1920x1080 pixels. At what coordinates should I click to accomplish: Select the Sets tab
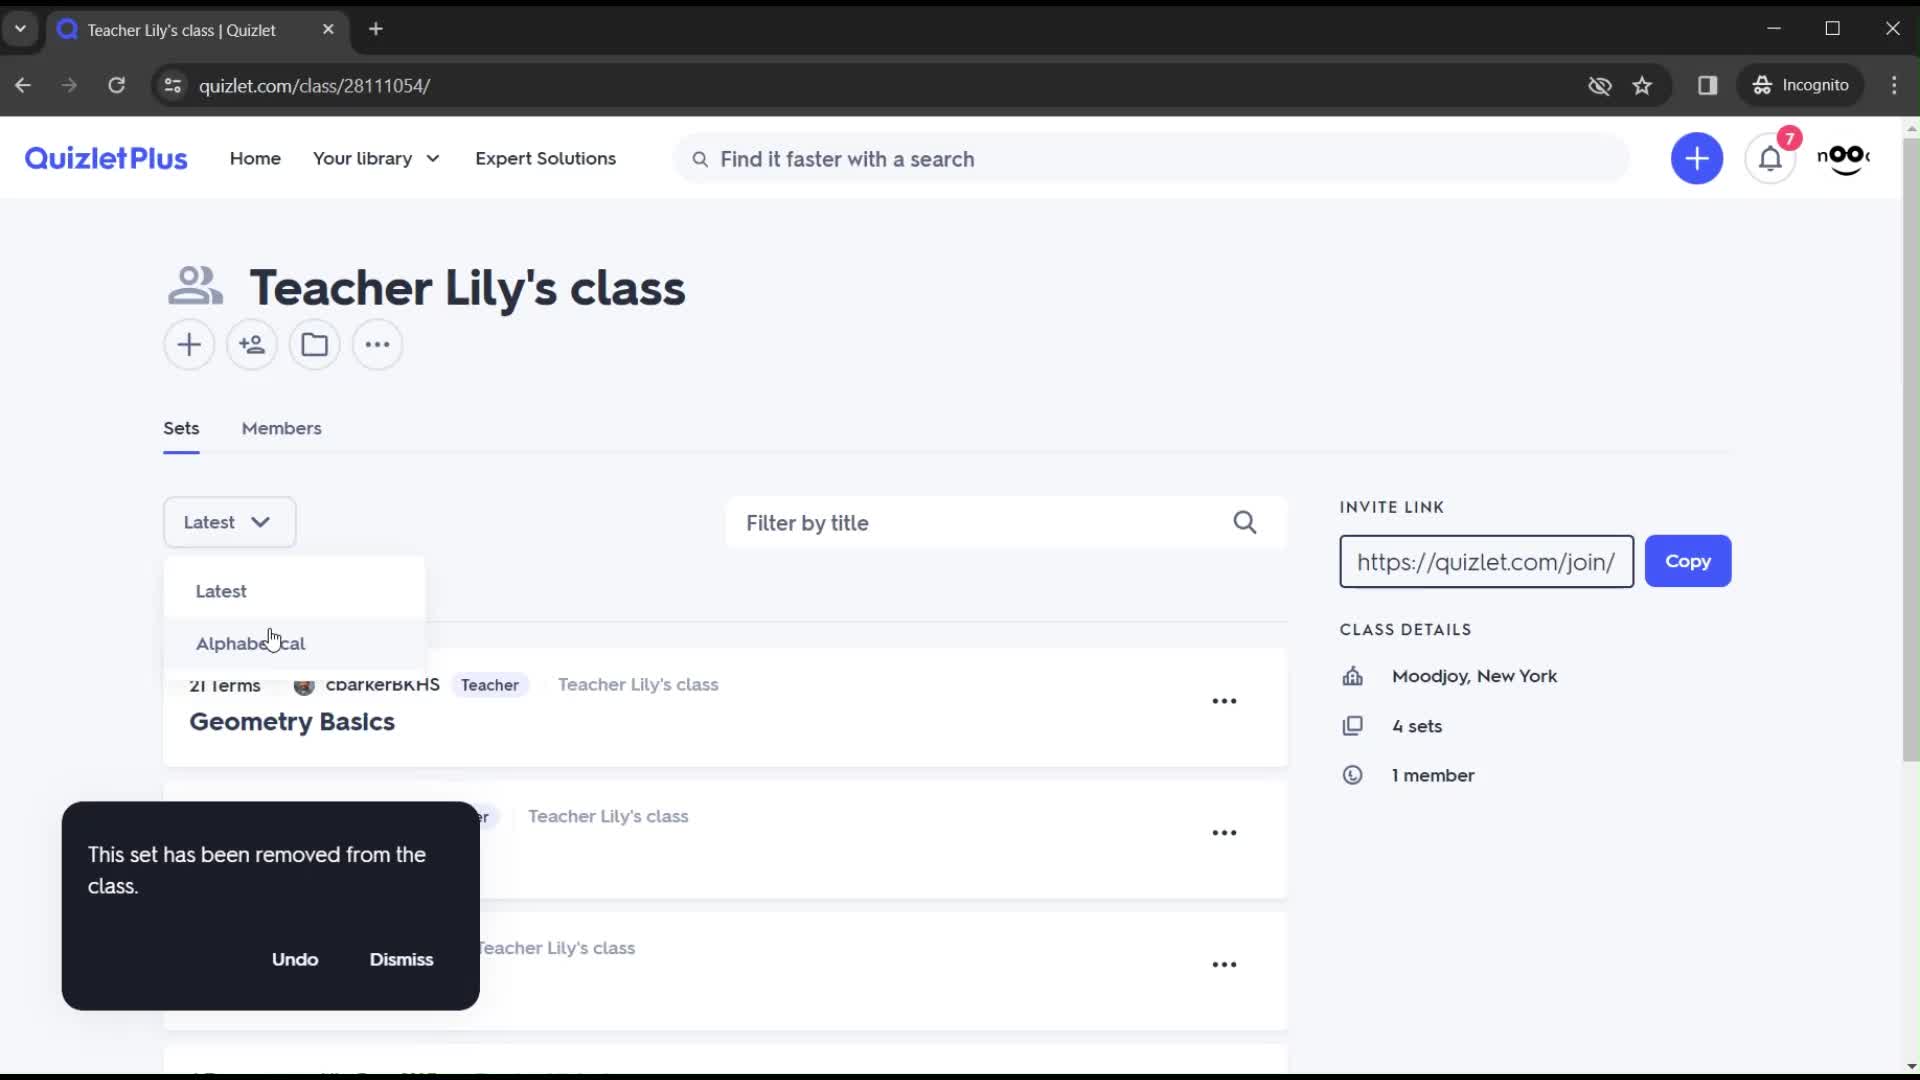(181, 427)
